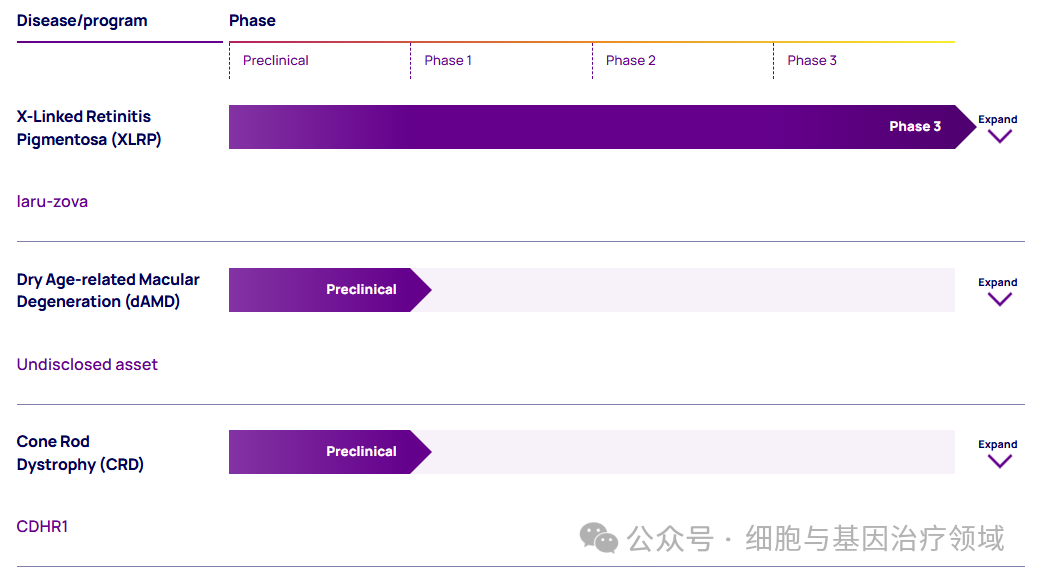Open the laru-zova link
The width and height of the screenshot is (1037, 580).
tap(52, 202)
